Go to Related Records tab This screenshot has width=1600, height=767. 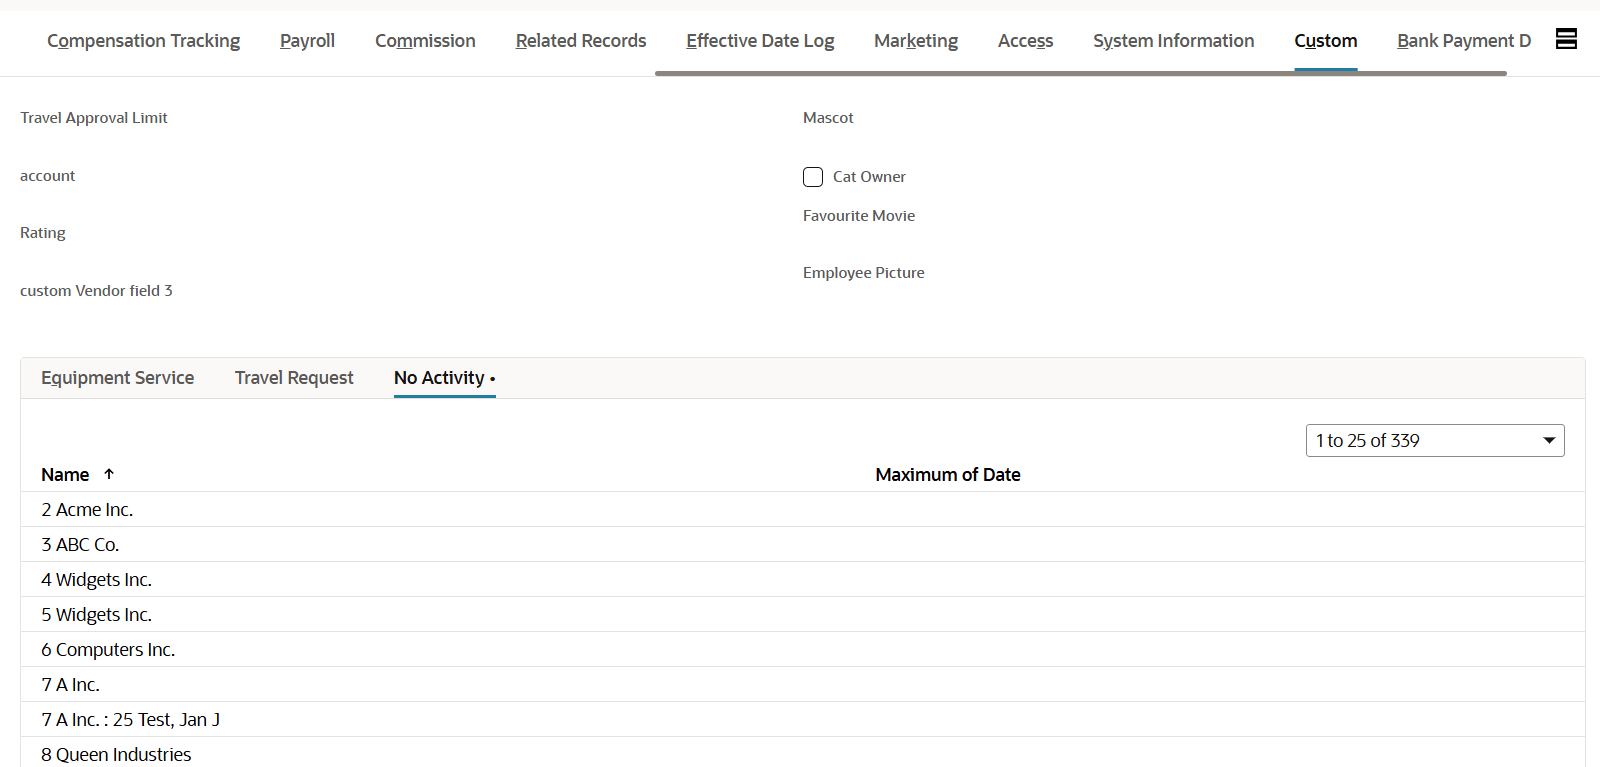581,41
